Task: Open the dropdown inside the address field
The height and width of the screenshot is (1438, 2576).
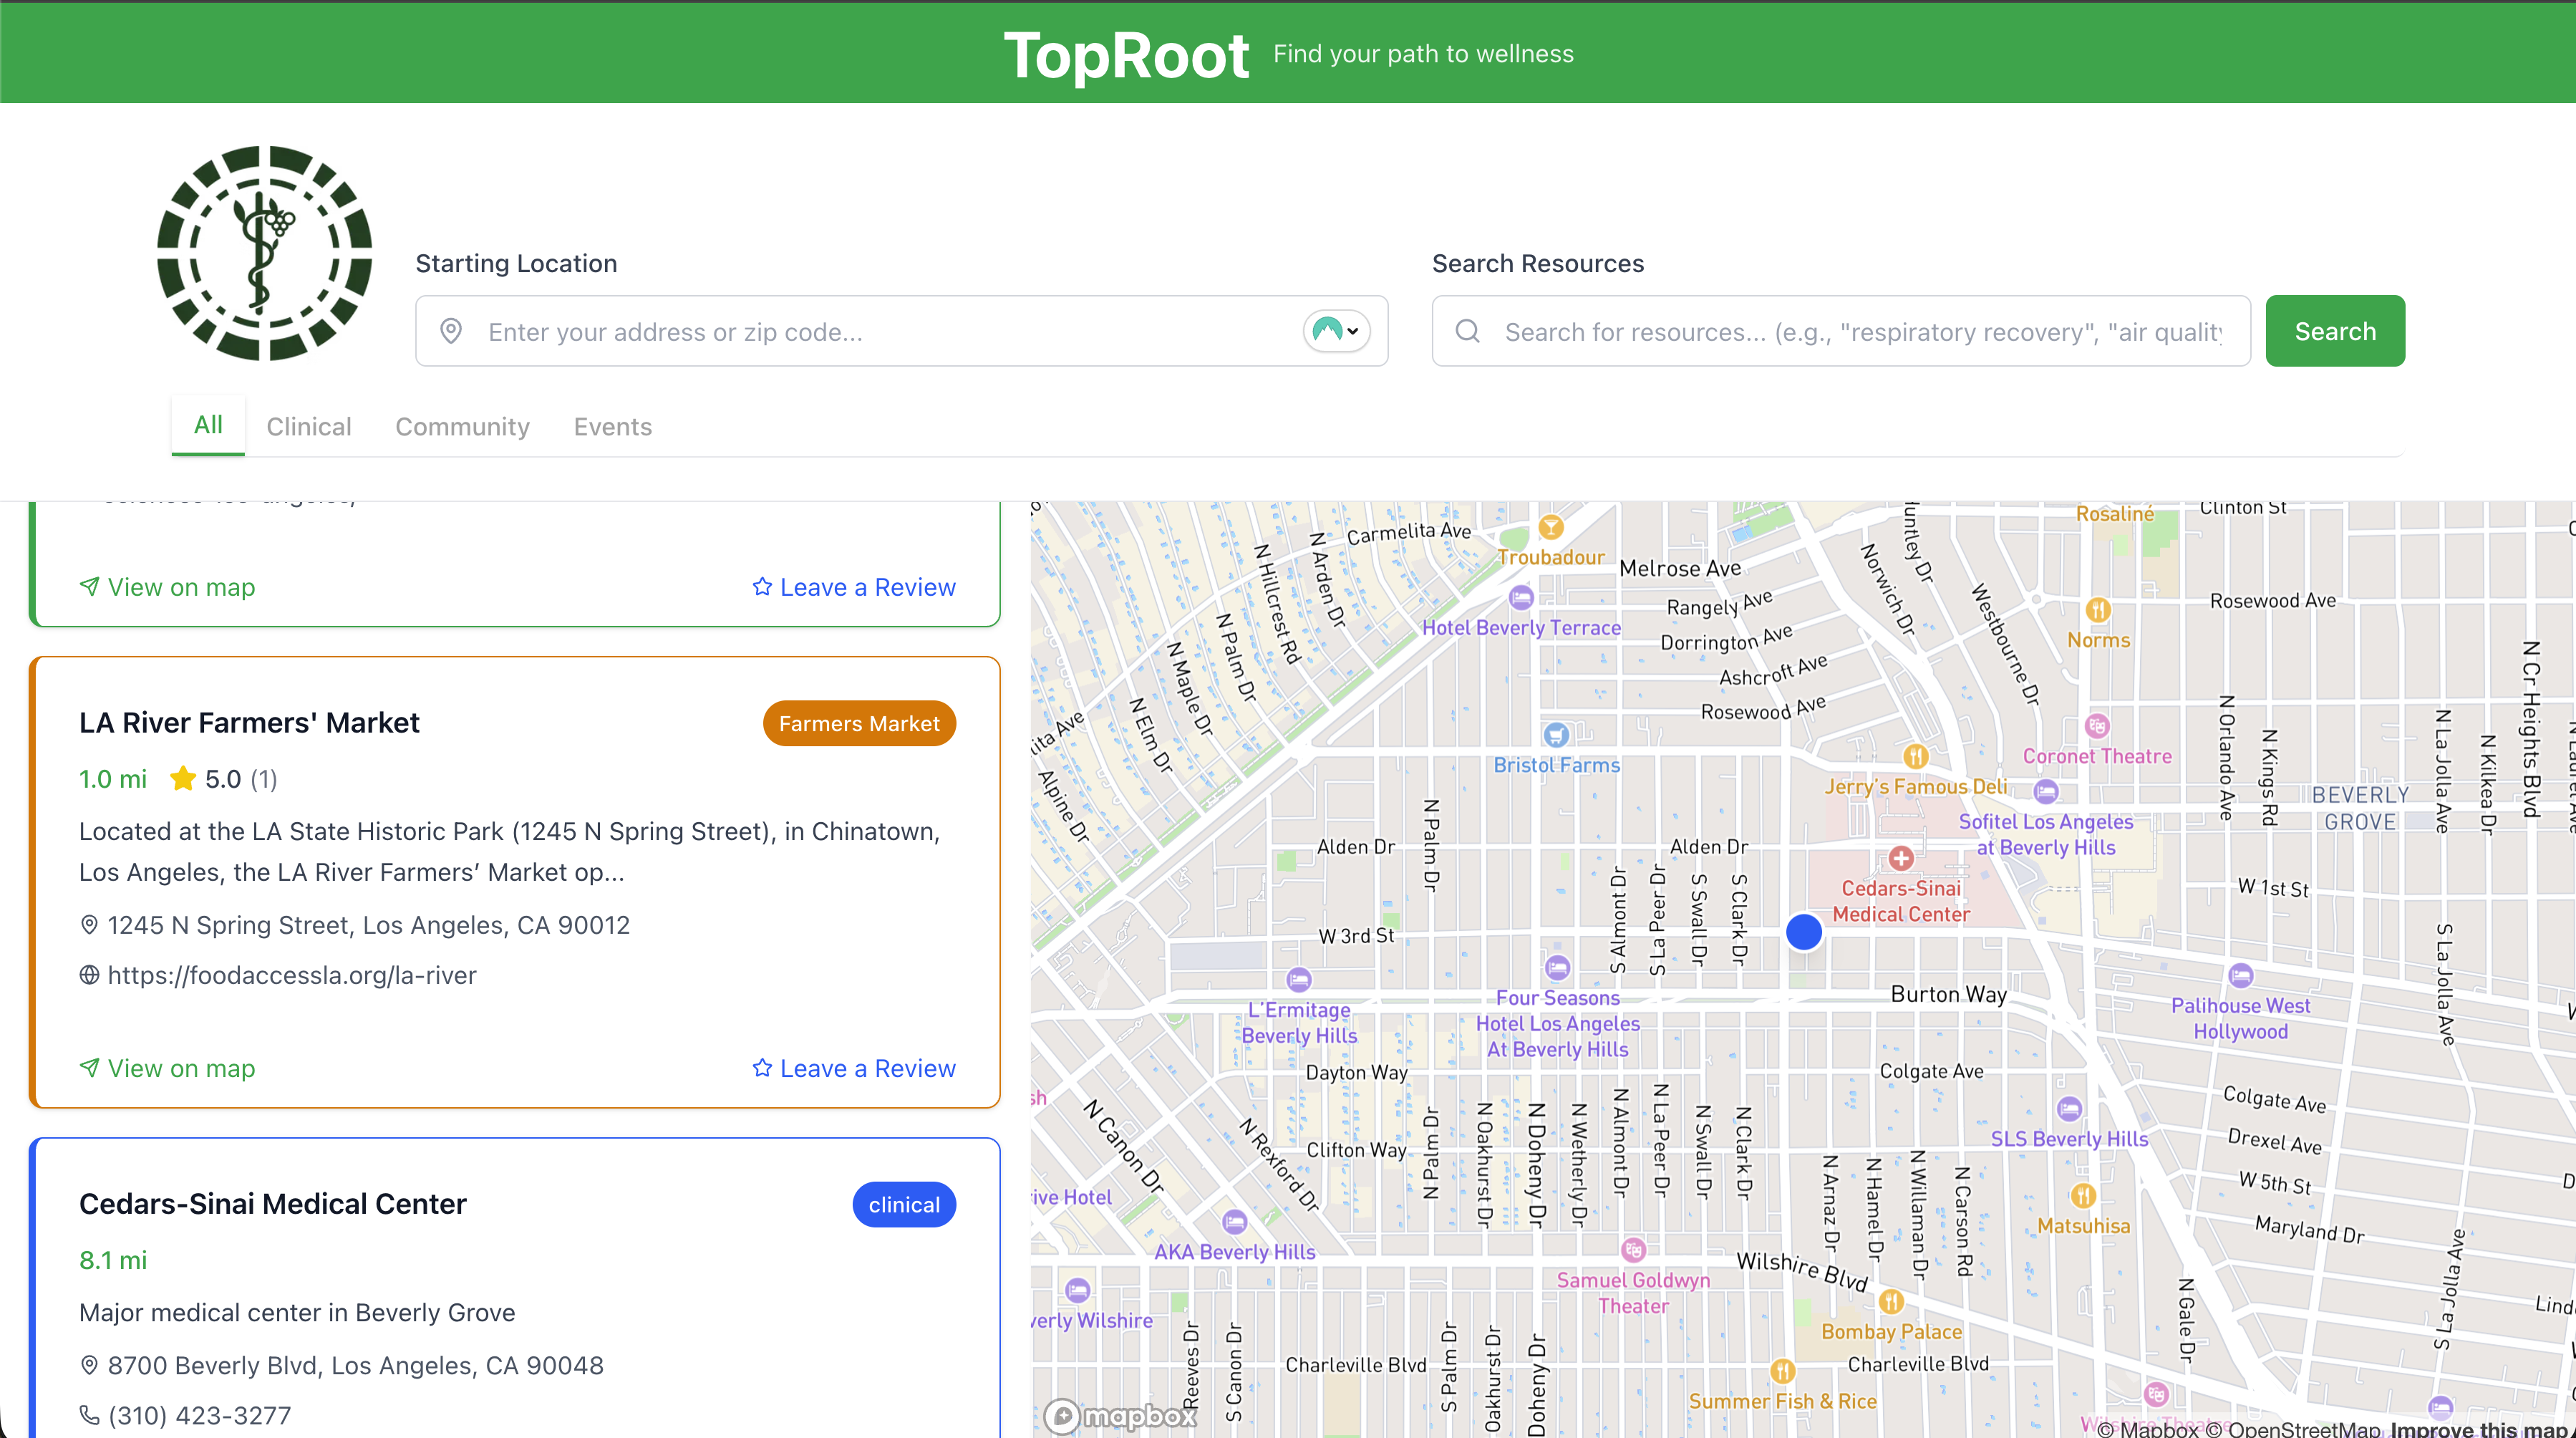Action: pos(1336,331)
